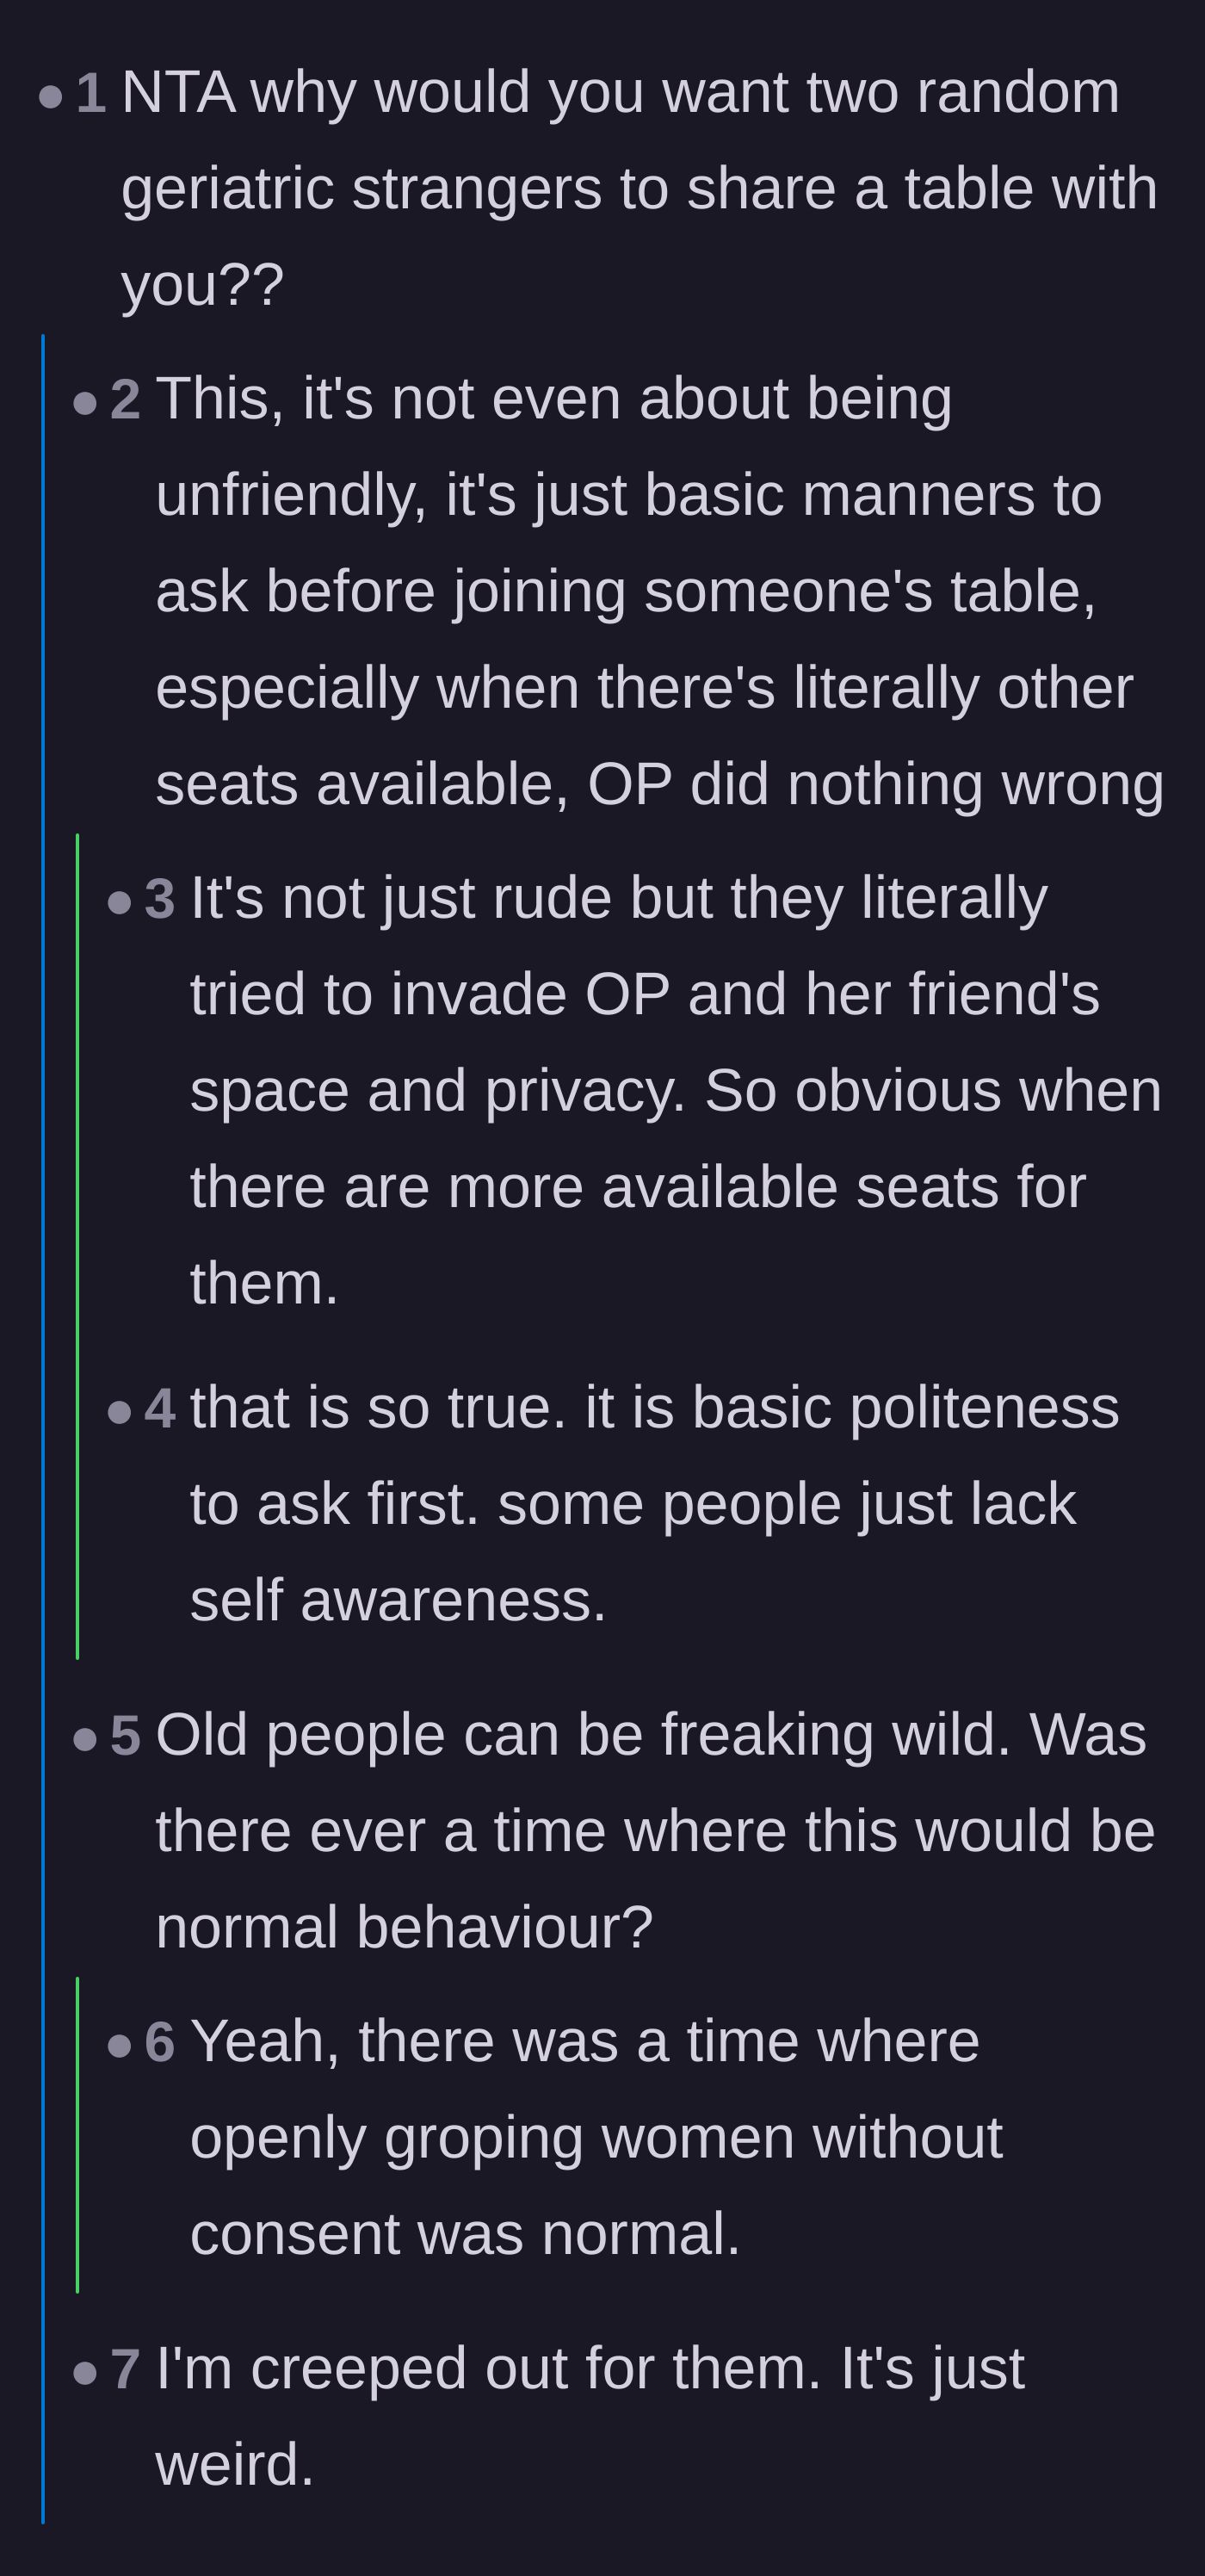
Task: Click the bullet dot beside comment 2
Action: tap(85, 404)
